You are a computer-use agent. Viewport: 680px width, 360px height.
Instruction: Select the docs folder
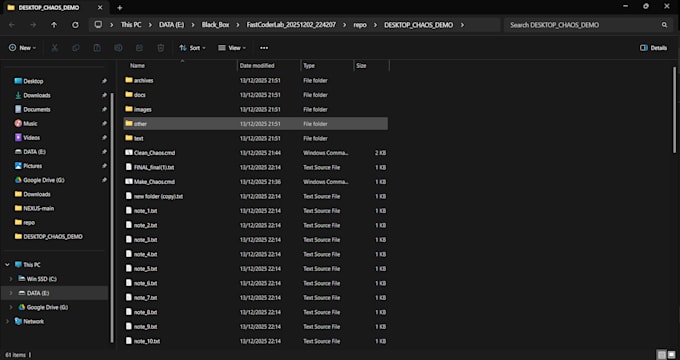pos(256,95)
